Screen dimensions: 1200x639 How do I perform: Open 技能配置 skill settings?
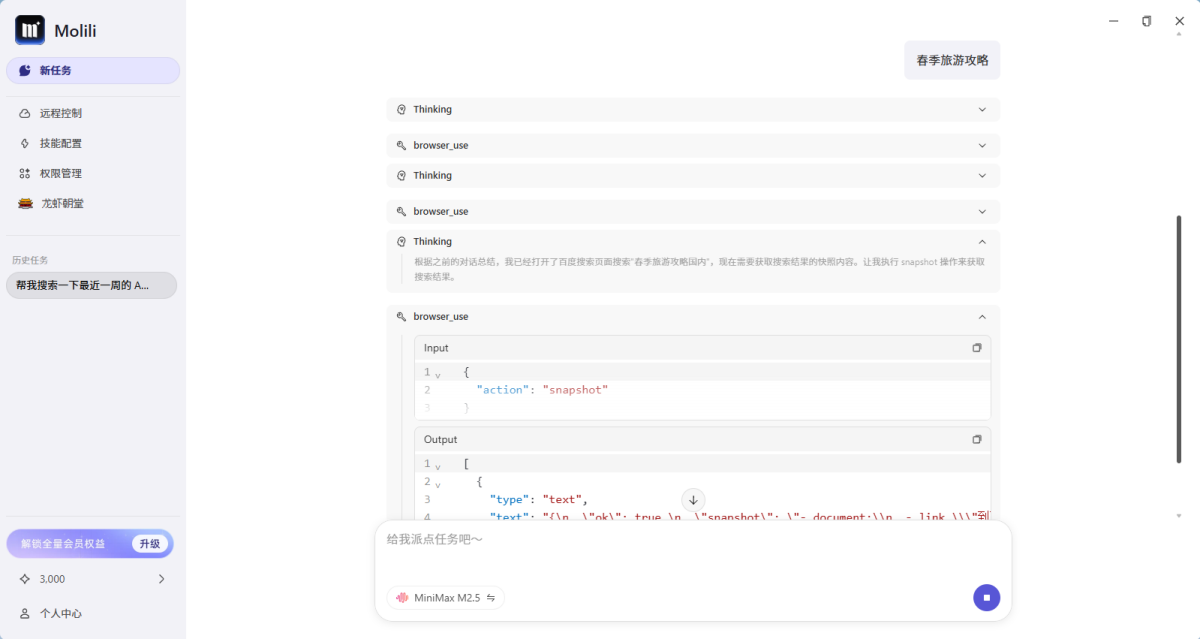(x=60, y=143)
